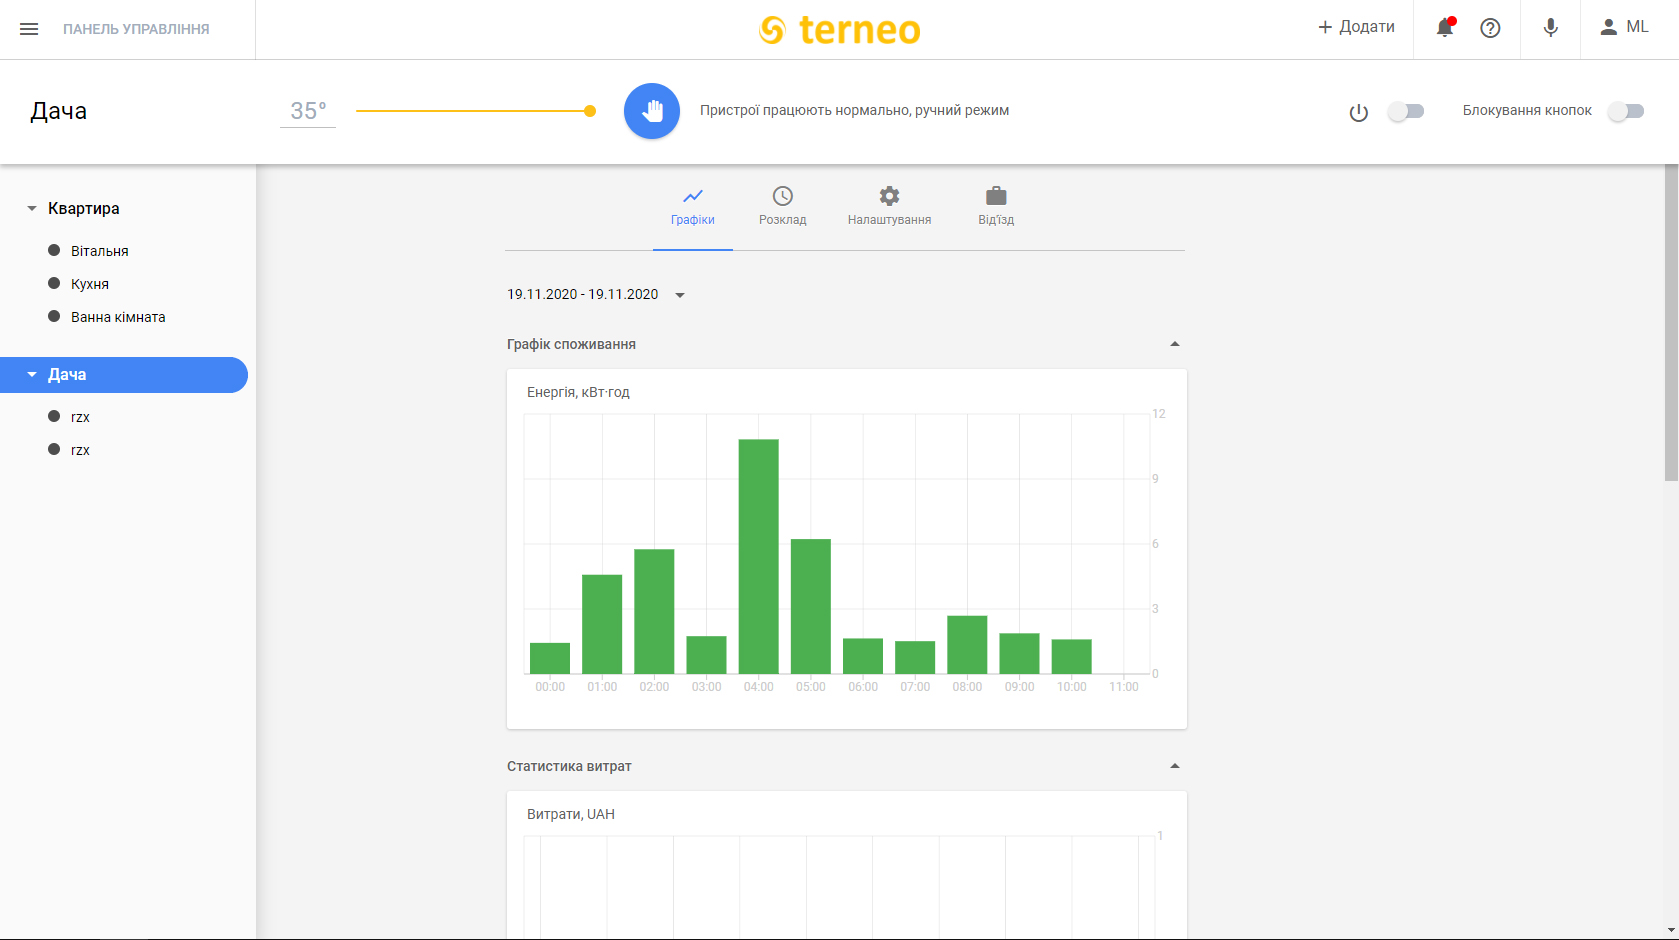
Task: Click the Додати button
Action: coord(1356,27)
